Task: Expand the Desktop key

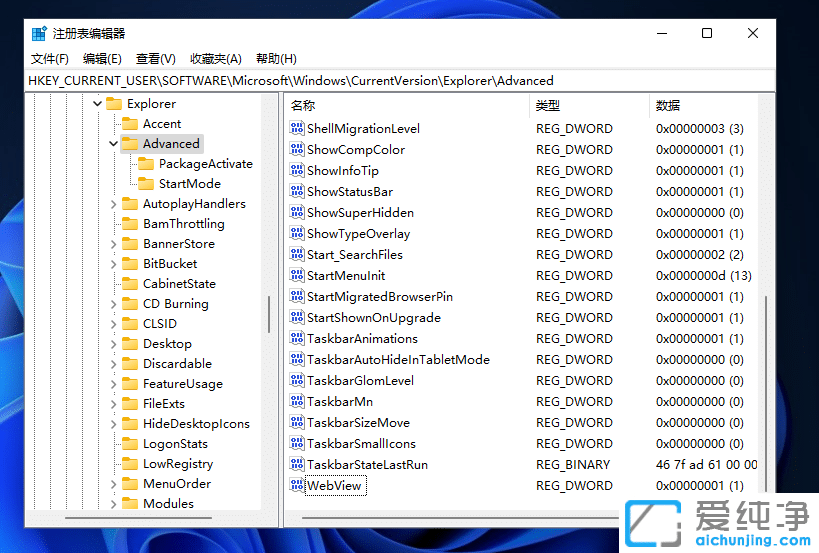Action: click(x=113, y=344)
